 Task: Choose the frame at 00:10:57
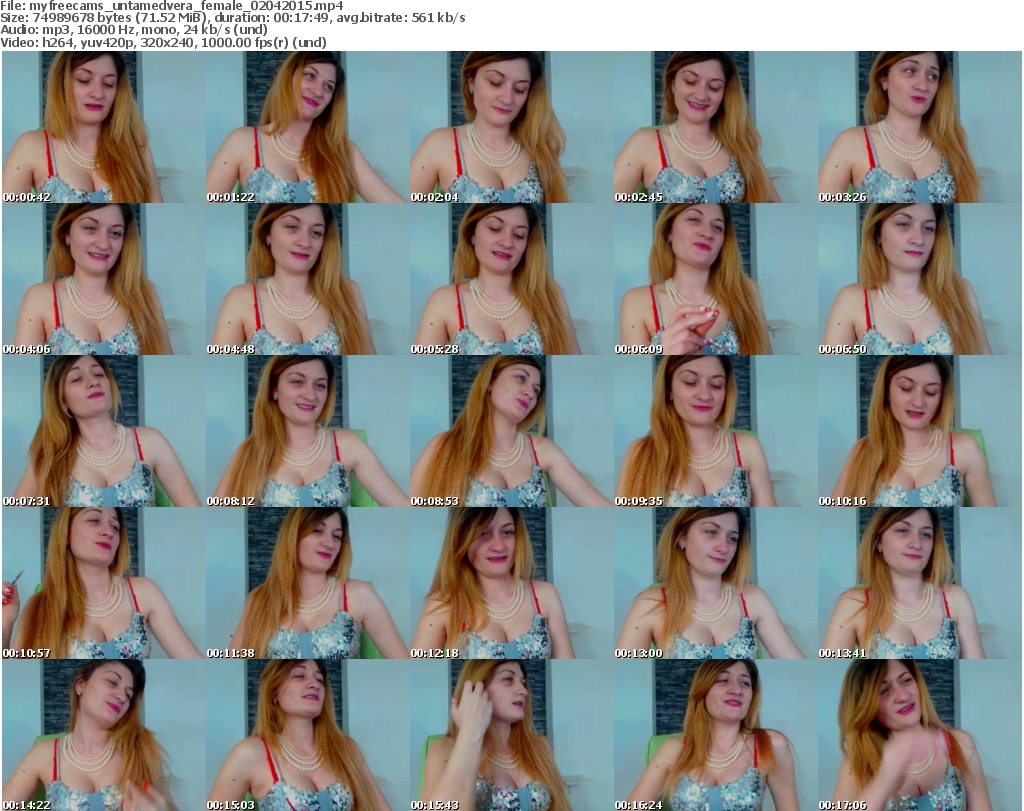(104, 583)
